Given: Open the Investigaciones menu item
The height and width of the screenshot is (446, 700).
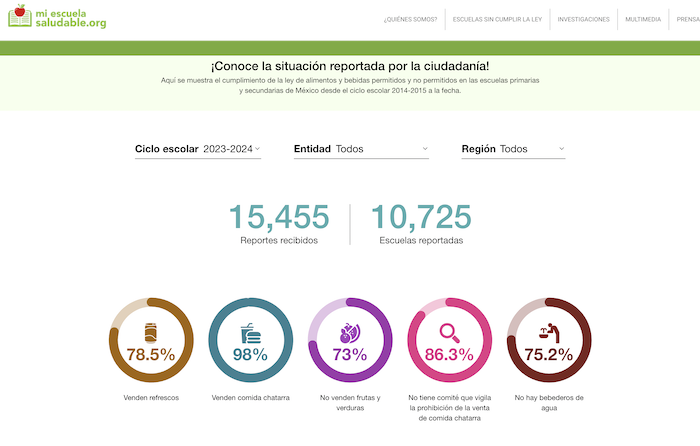Looking at the screenshot, I should point(583,19).
